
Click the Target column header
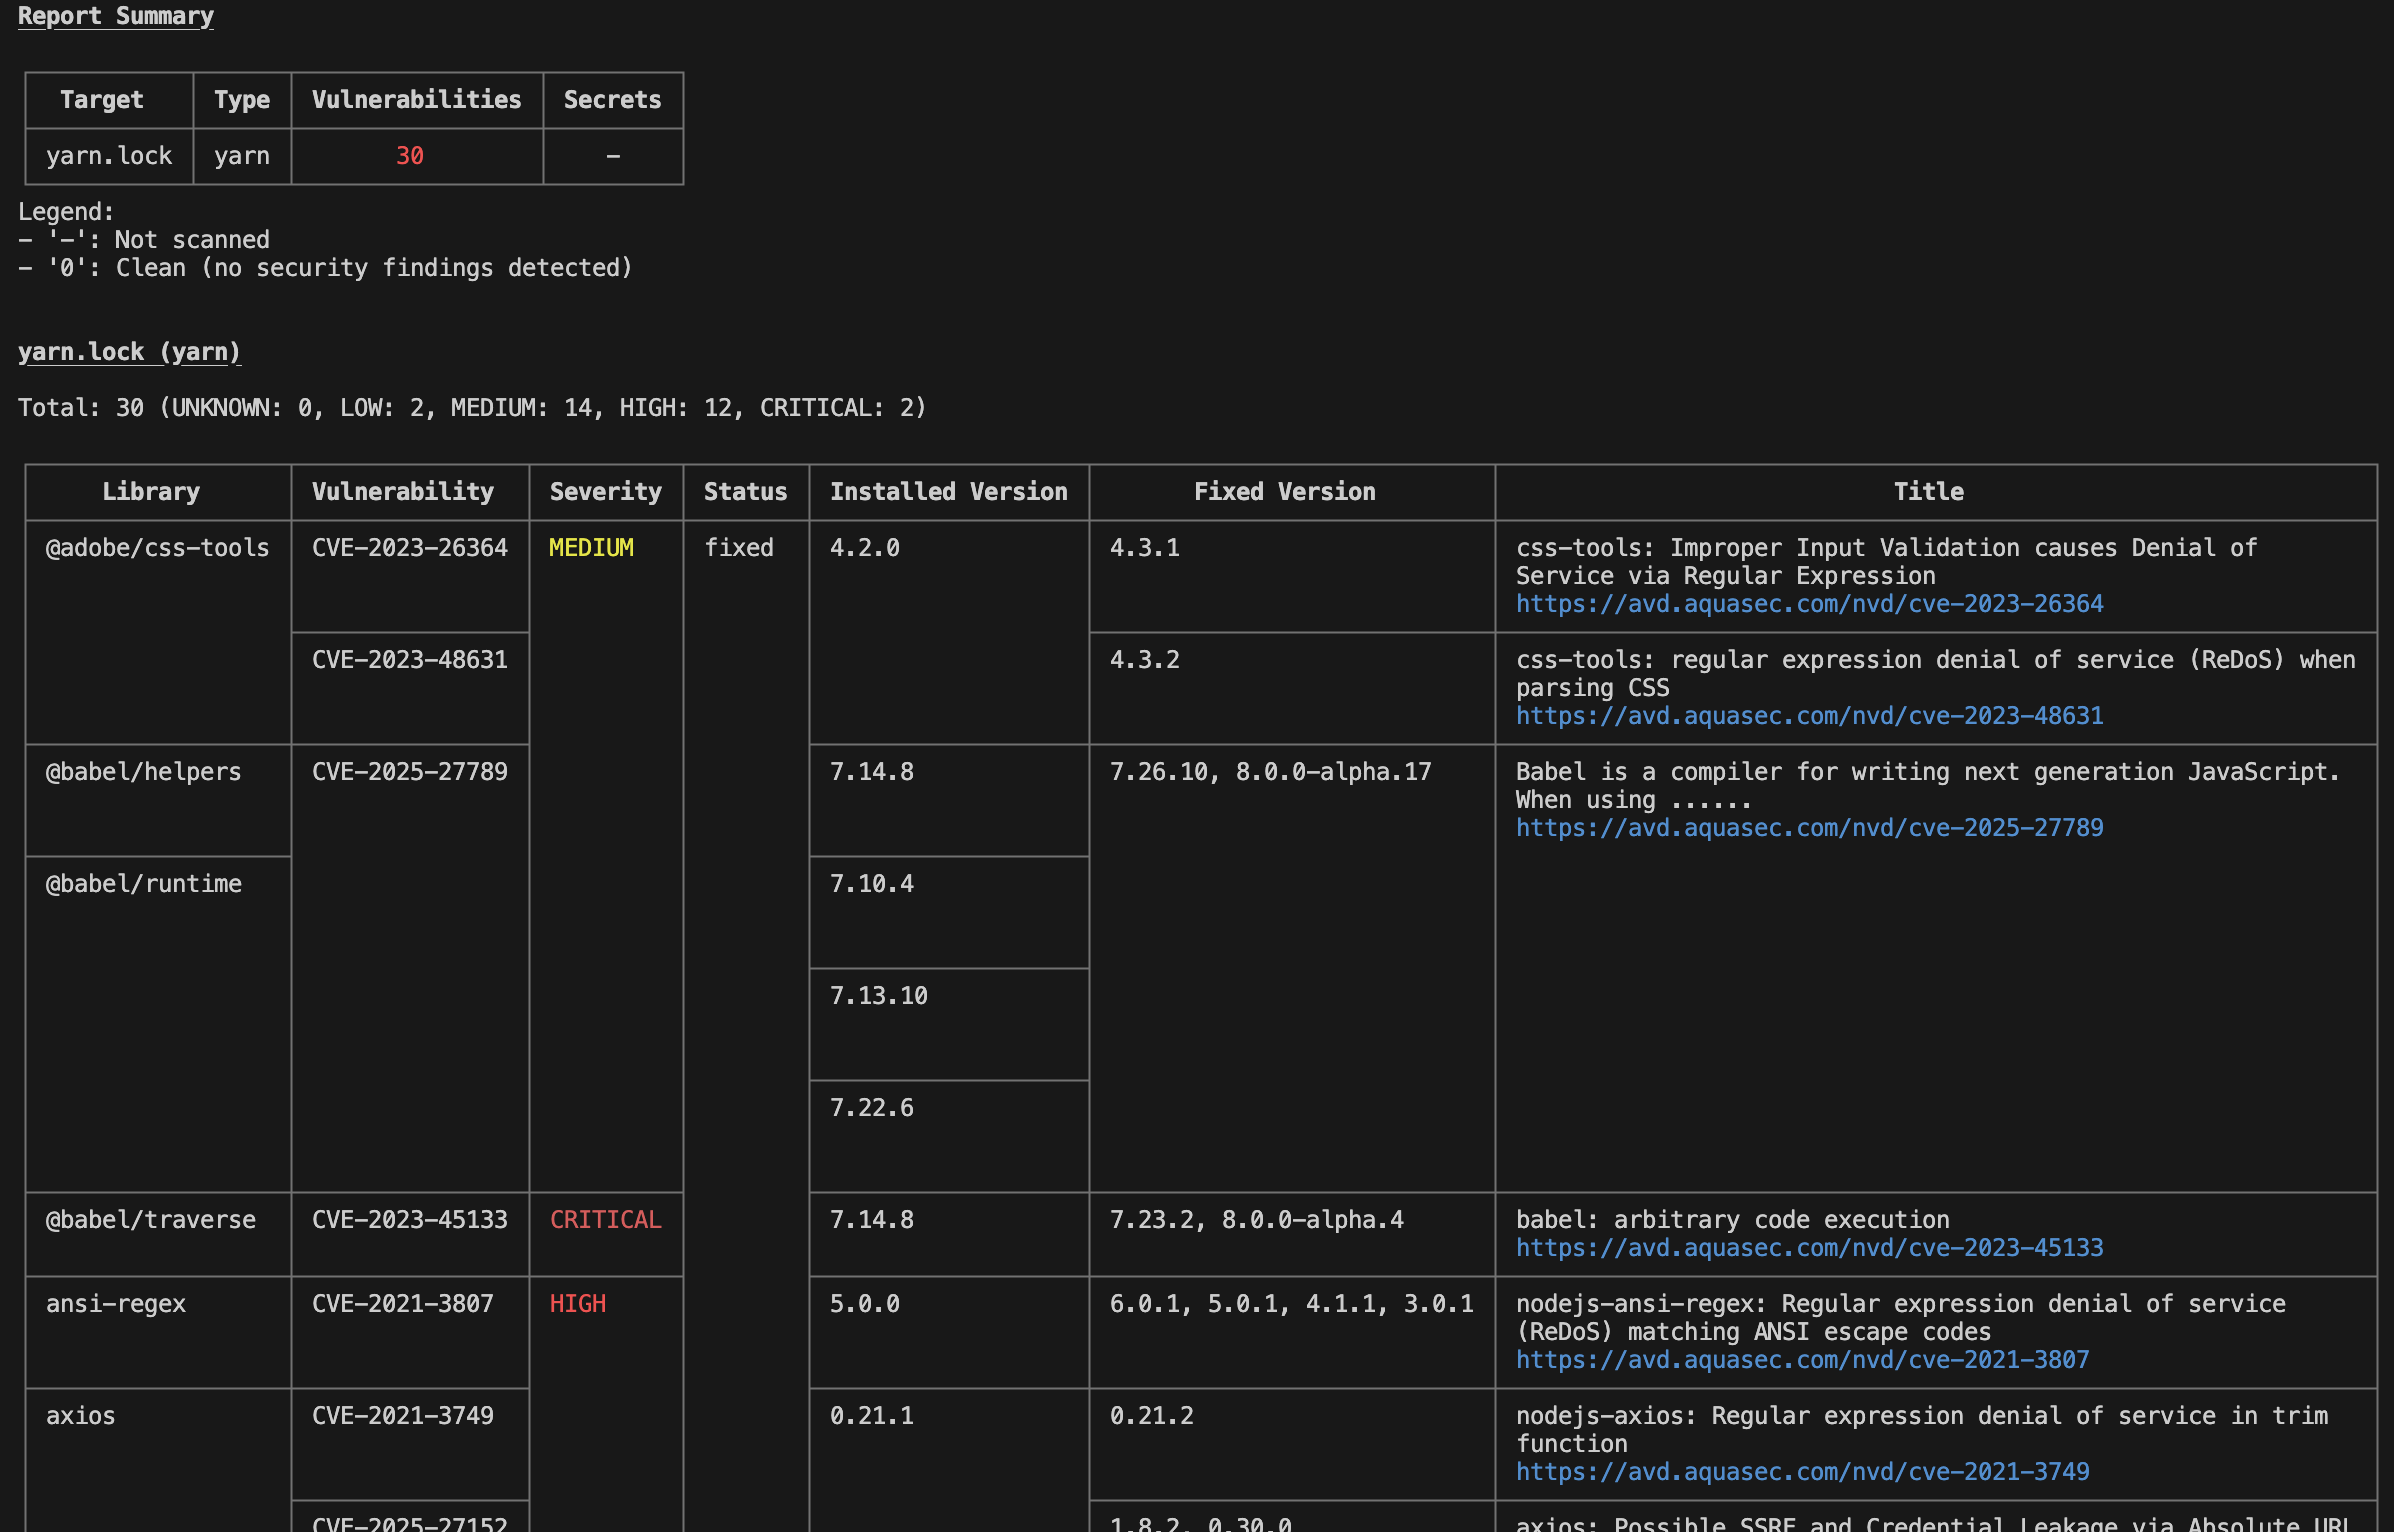point(102,100)
